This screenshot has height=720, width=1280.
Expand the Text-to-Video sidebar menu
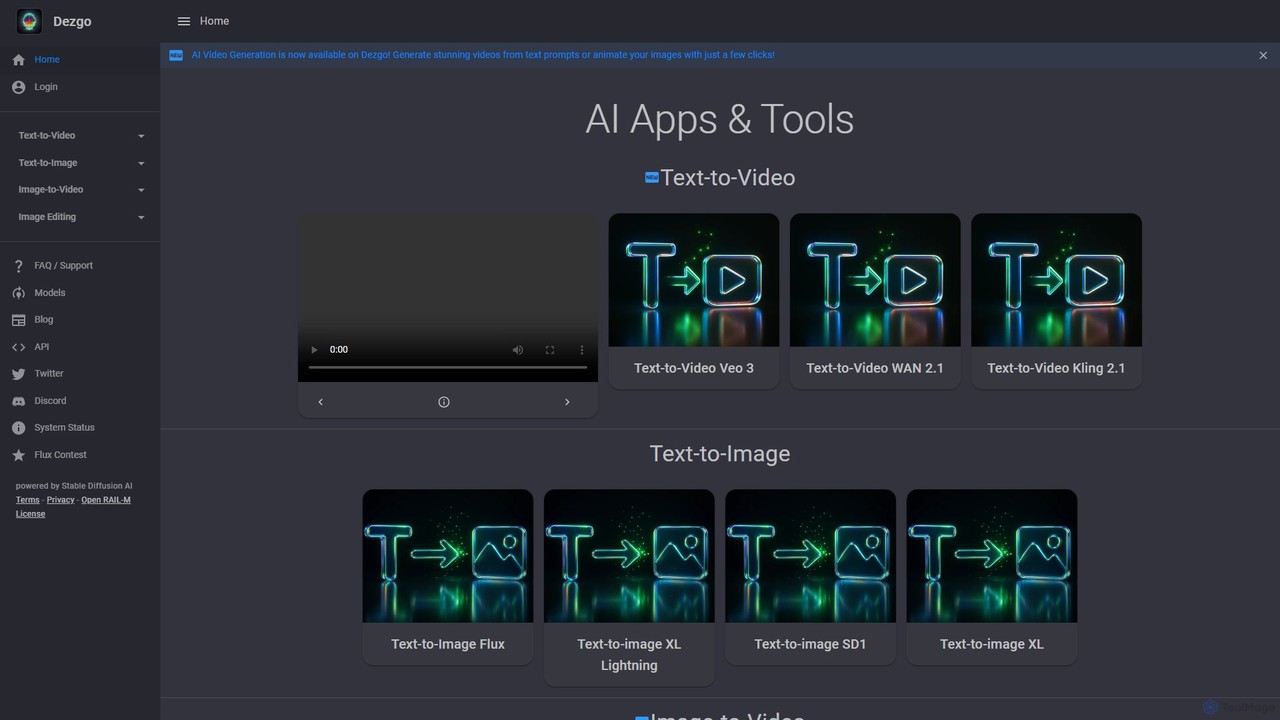(x=80, y=136)
